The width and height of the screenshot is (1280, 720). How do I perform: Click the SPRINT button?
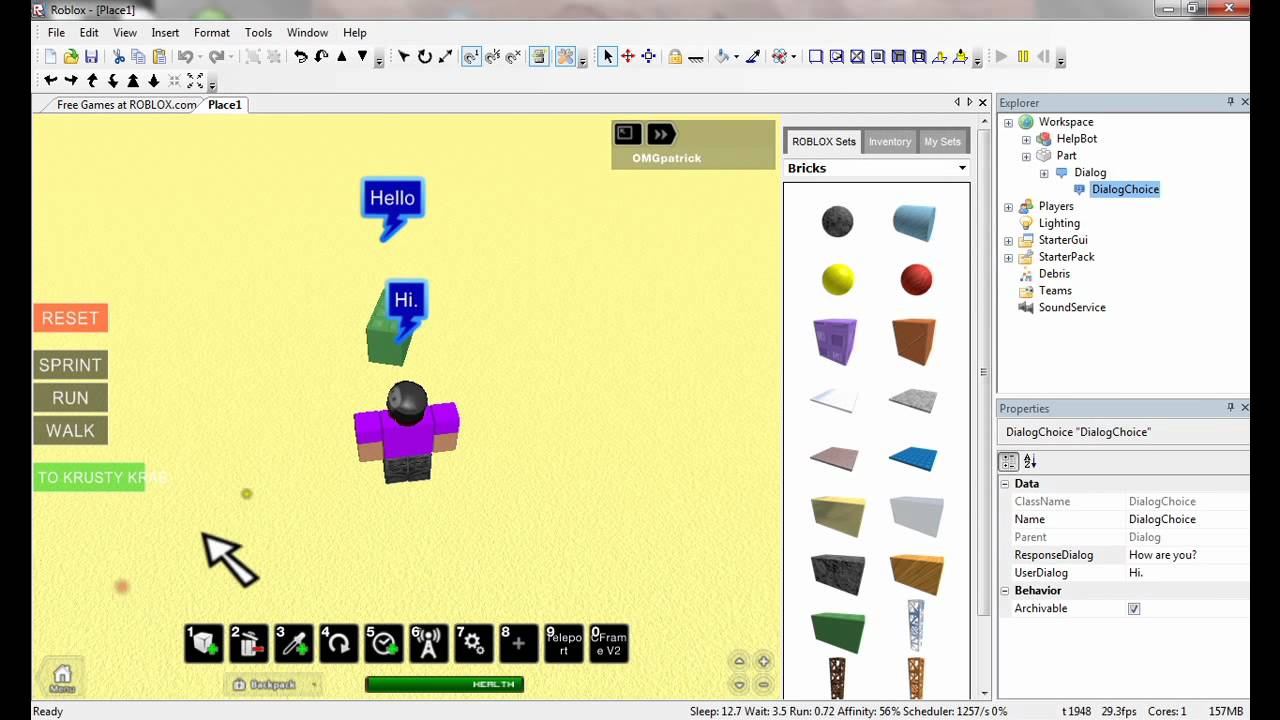[x=70, y=365]
